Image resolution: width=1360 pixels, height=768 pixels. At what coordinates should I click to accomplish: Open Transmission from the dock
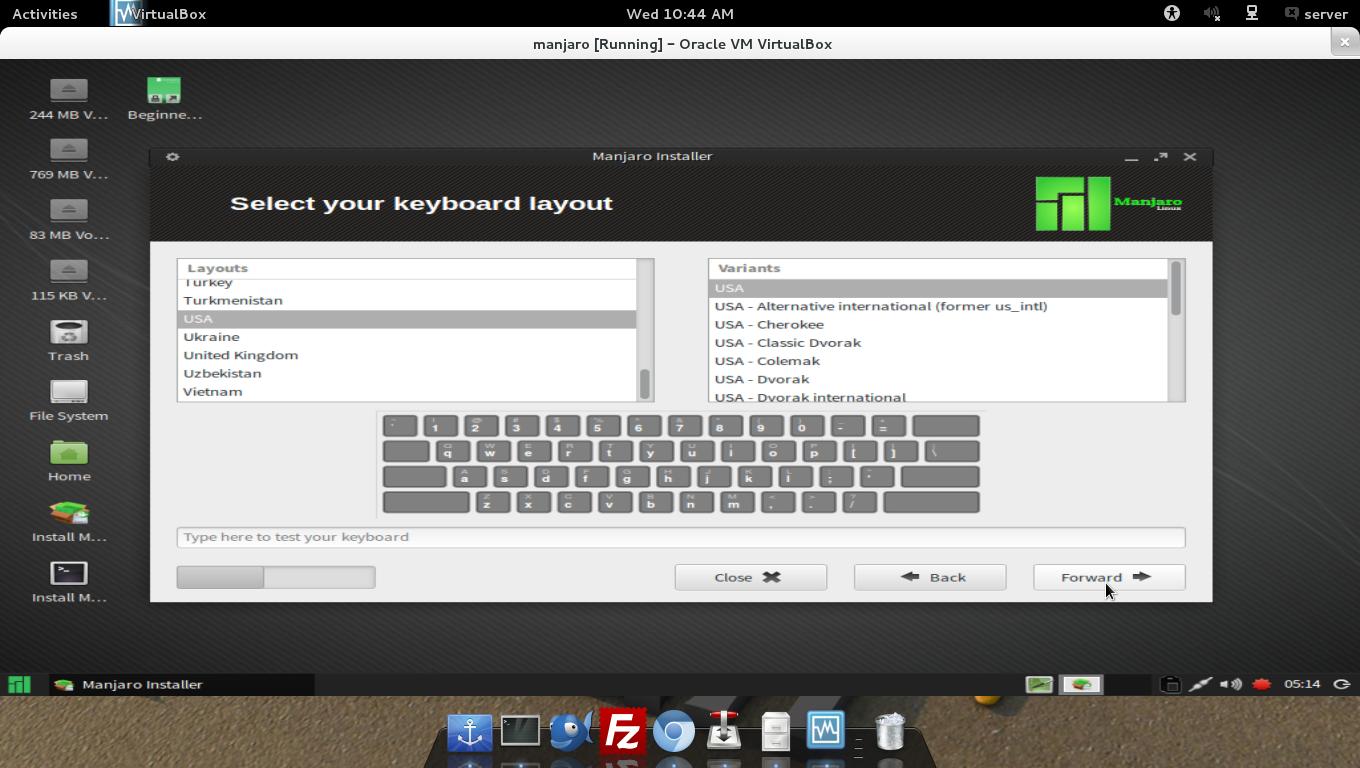pos(724,732)
